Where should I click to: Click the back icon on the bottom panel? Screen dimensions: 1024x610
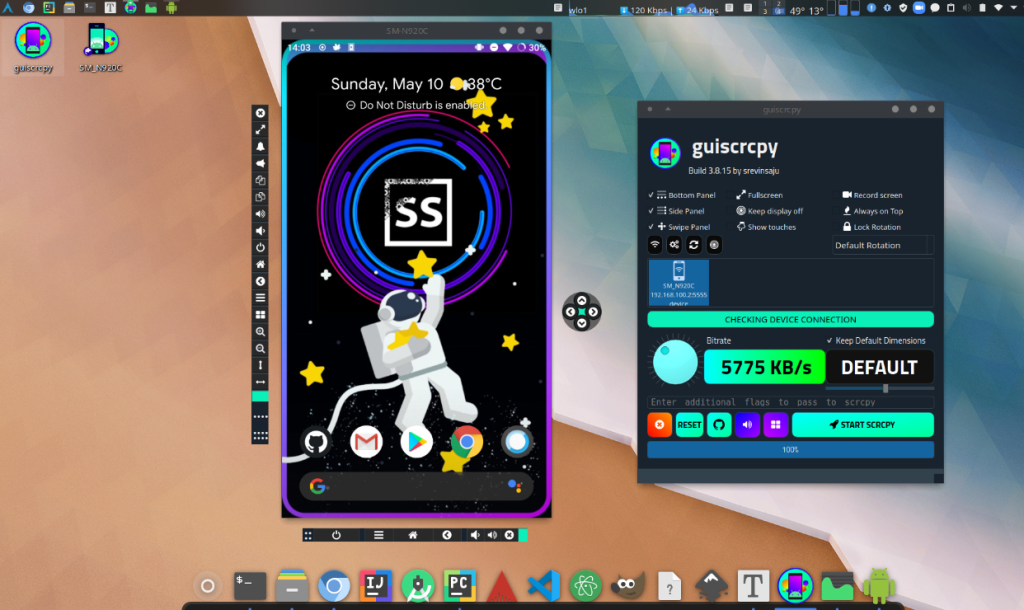coord(447,535)
